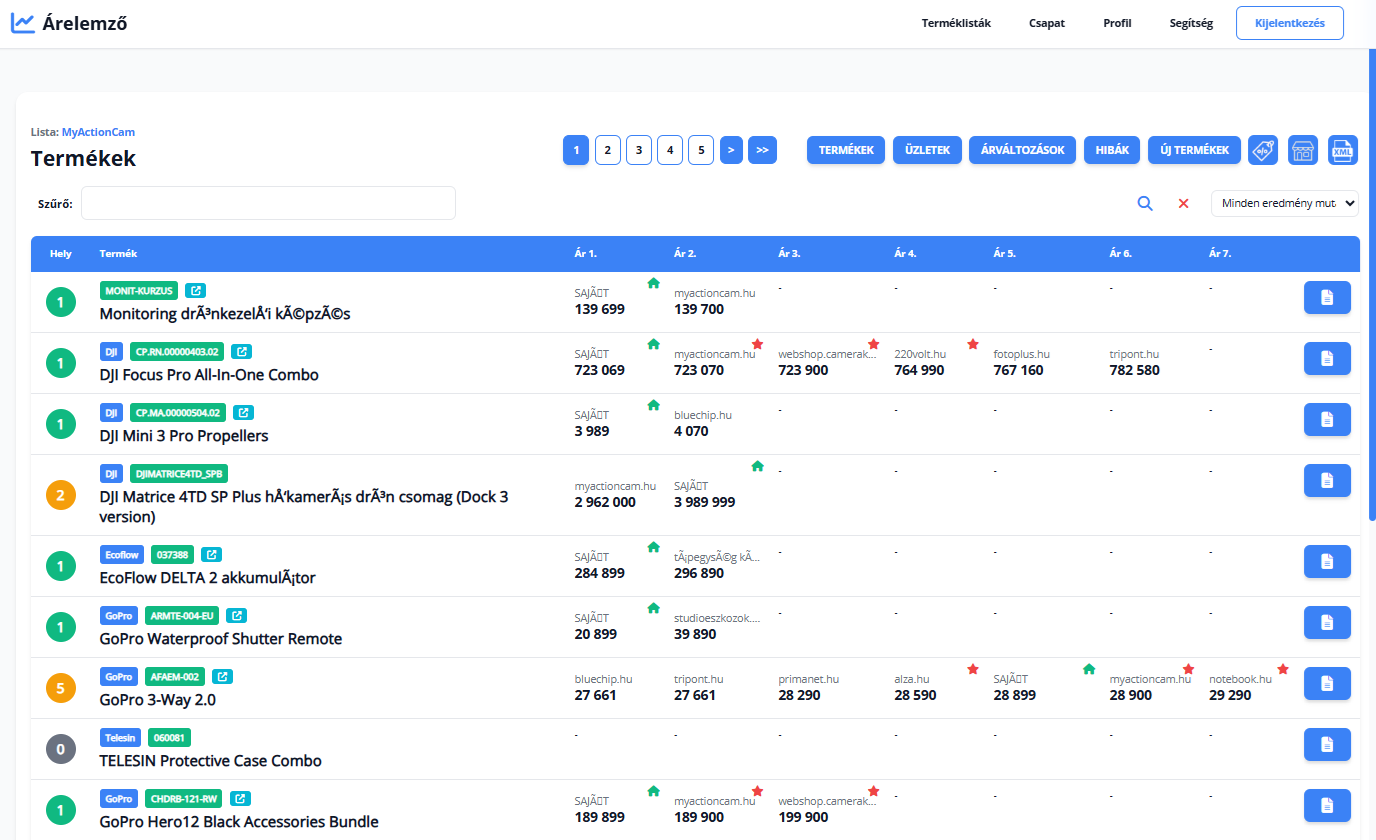Open external link for DJI Focus Pro
The image size is (1376, 840).
(x=239, y=352)
